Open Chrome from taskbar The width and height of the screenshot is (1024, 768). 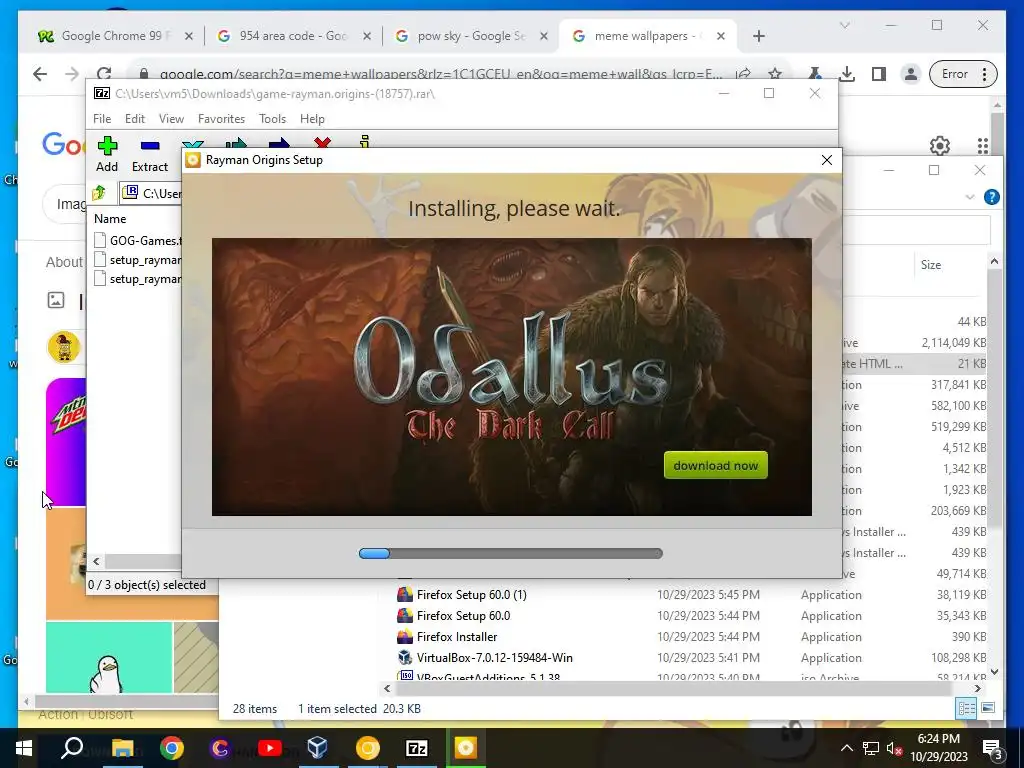171,748
